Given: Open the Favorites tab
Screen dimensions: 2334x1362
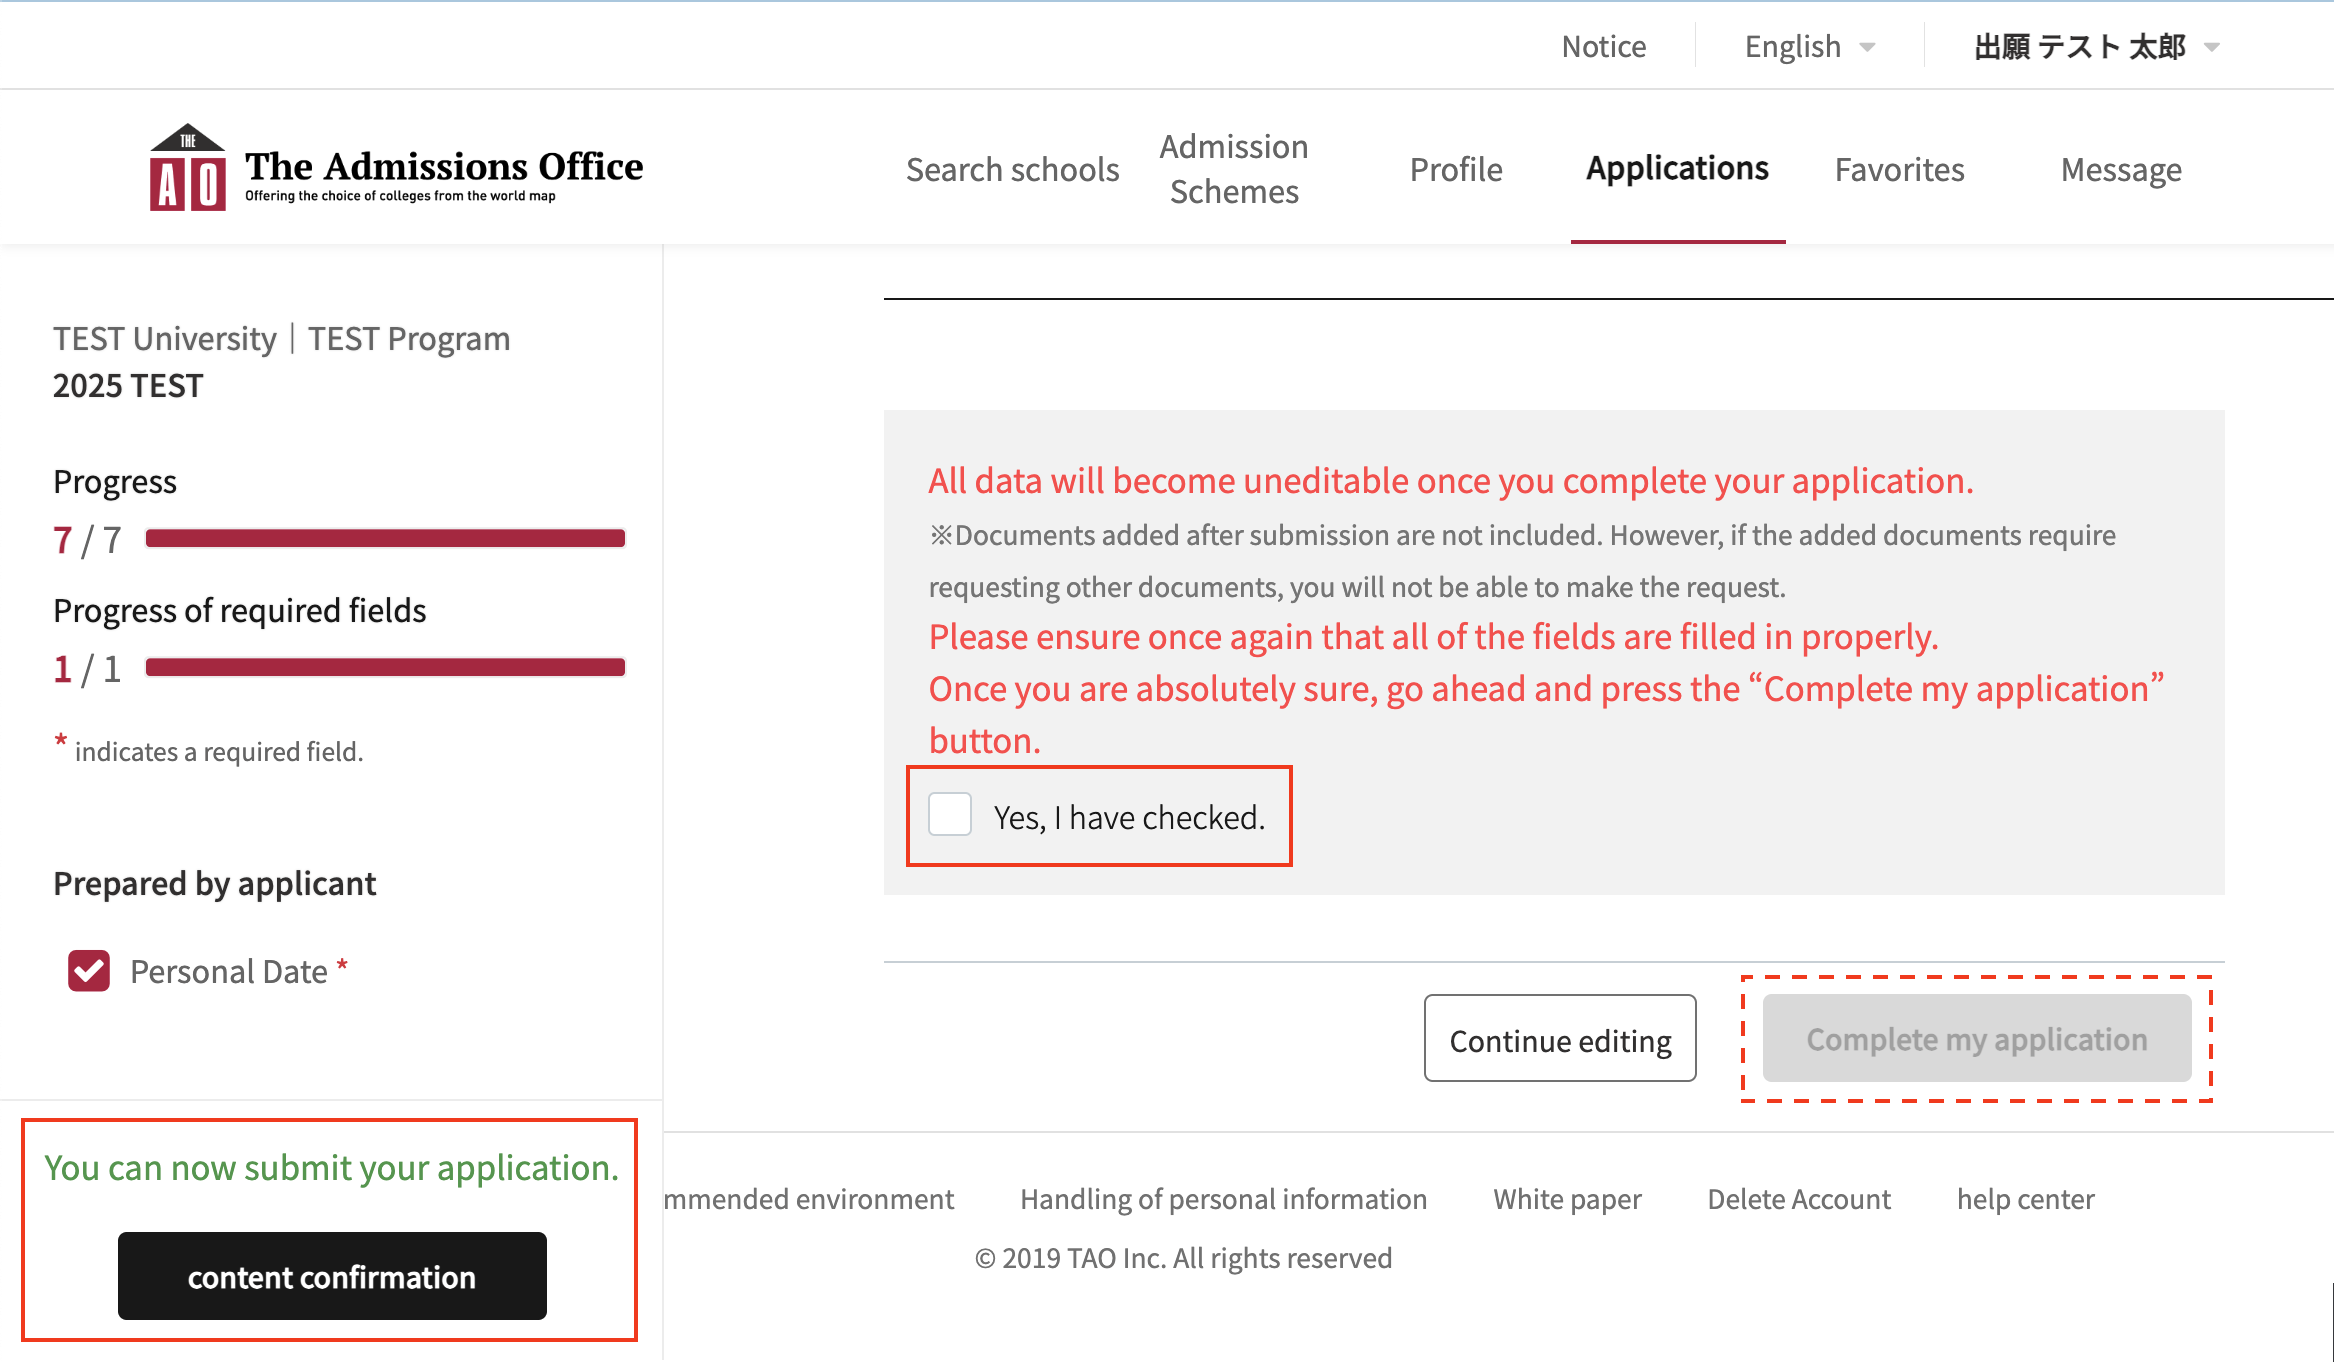Looking at the screenshot, I should (x=1899, y=169).
